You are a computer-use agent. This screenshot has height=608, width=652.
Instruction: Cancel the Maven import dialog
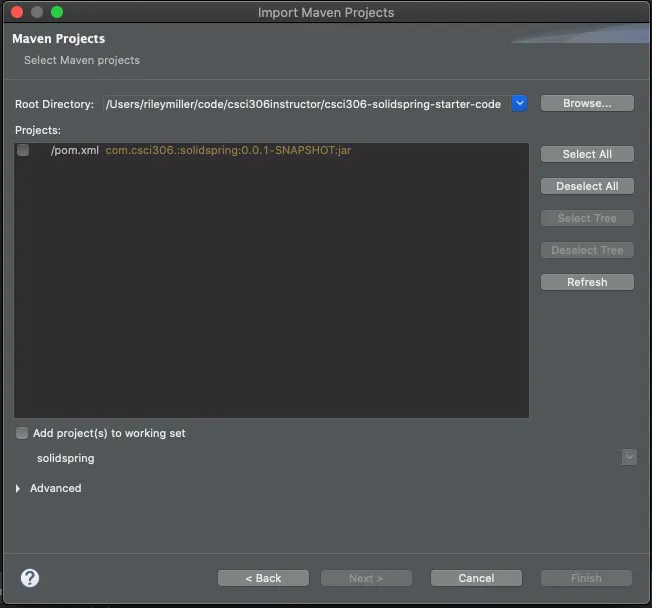(476, 578)
